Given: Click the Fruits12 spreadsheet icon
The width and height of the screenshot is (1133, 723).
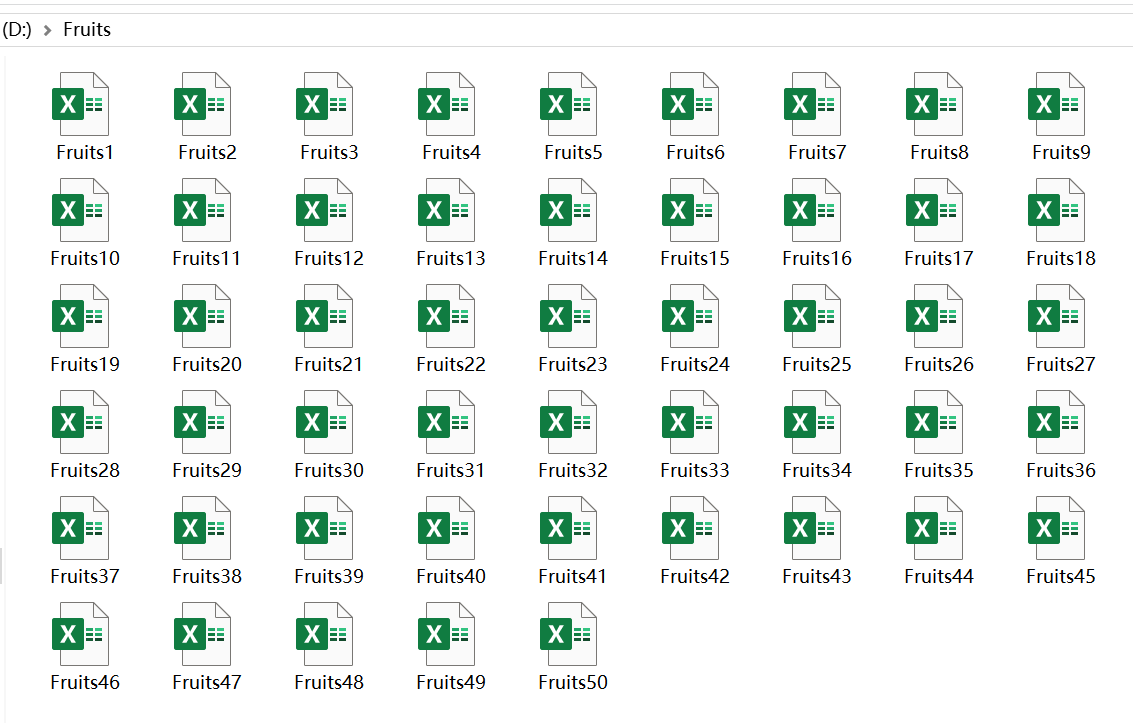Looking at the screenshot, I should click(324, 210).
